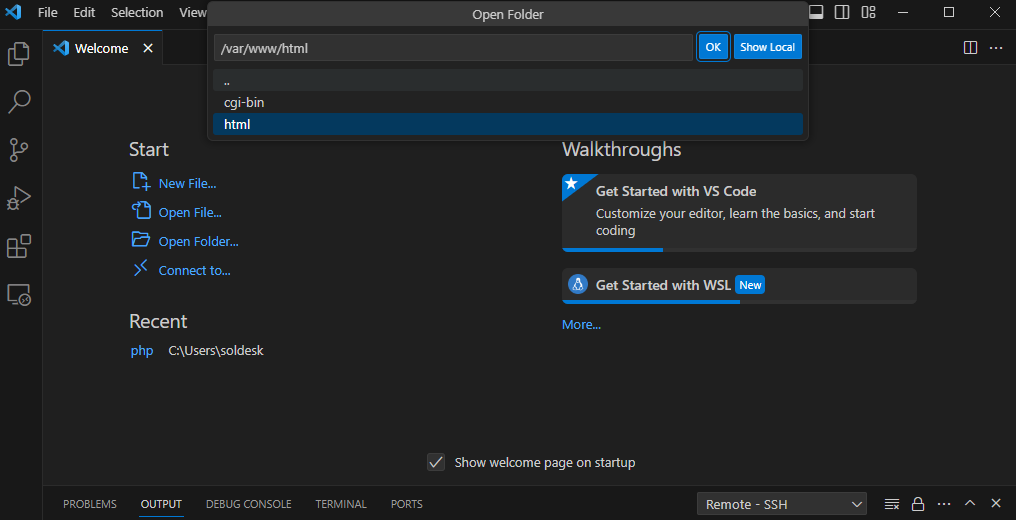
Task: Click the Open File icon under Start
Action: pyautogui.click(x=141, y=210)
